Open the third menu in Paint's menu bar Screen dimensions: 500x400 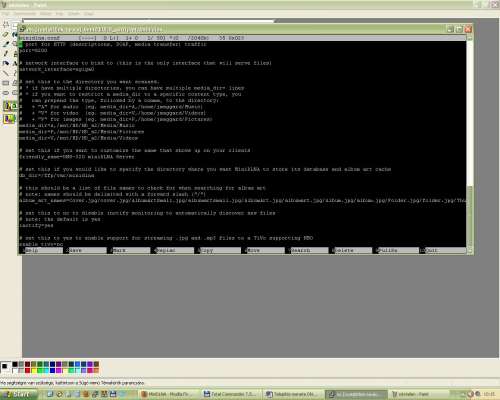[46, 14]
